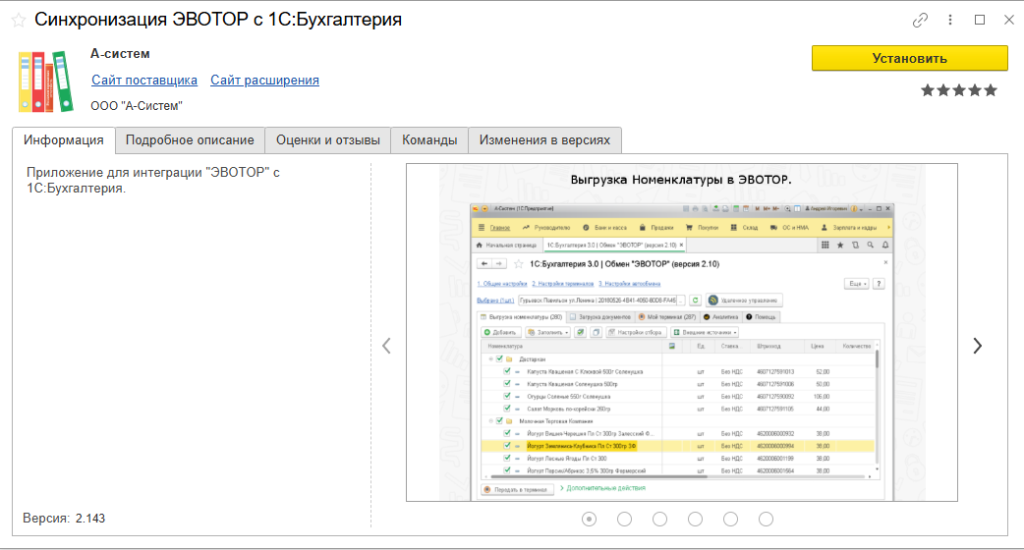
Task: Open the Изменения в версиях tab
Action: [545, 140]
